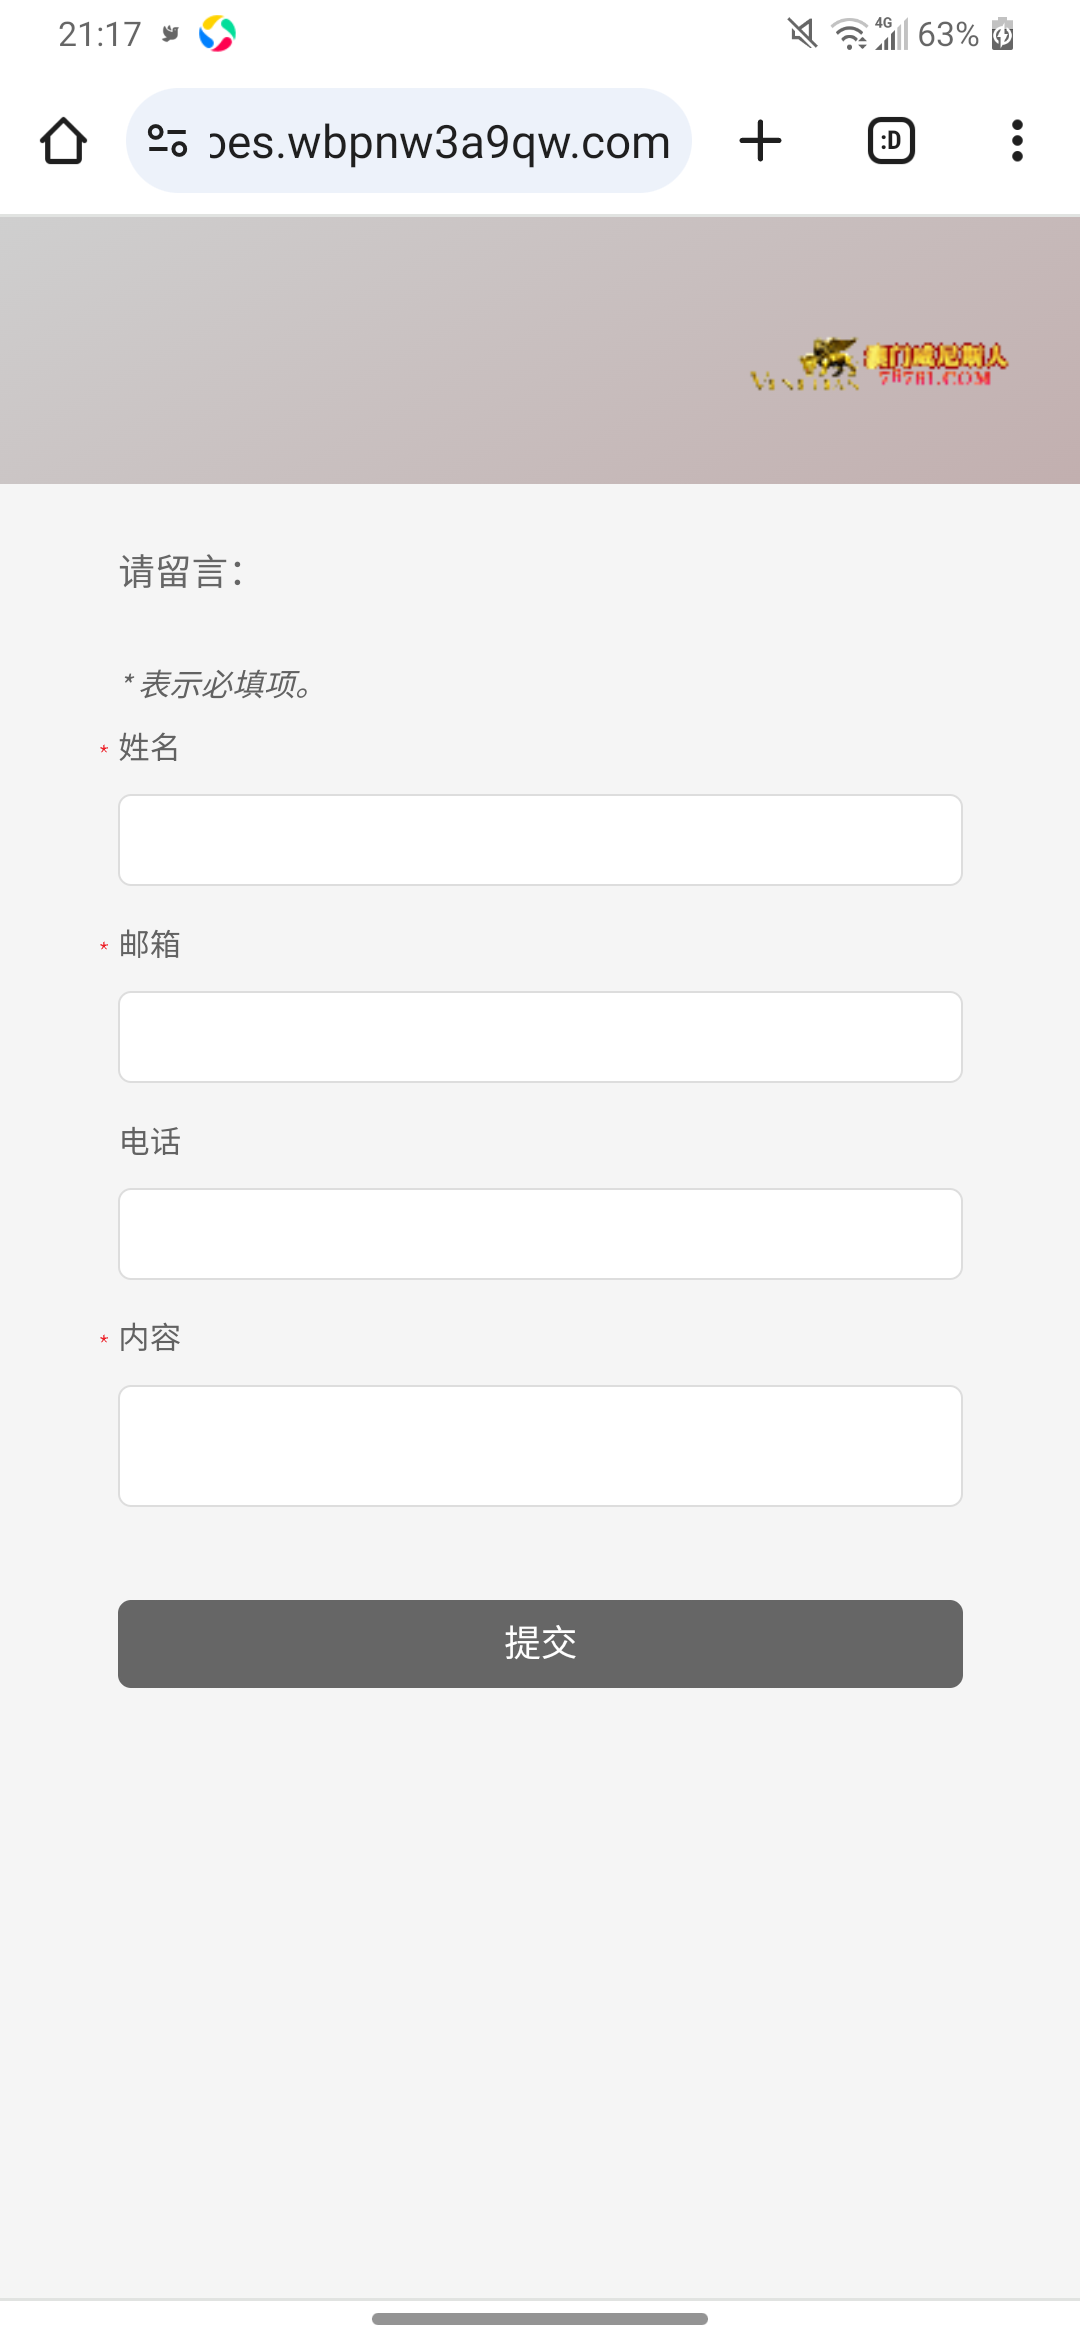
Task: Tap the 4G signal strength icon
Action: (x=891, y=34)
